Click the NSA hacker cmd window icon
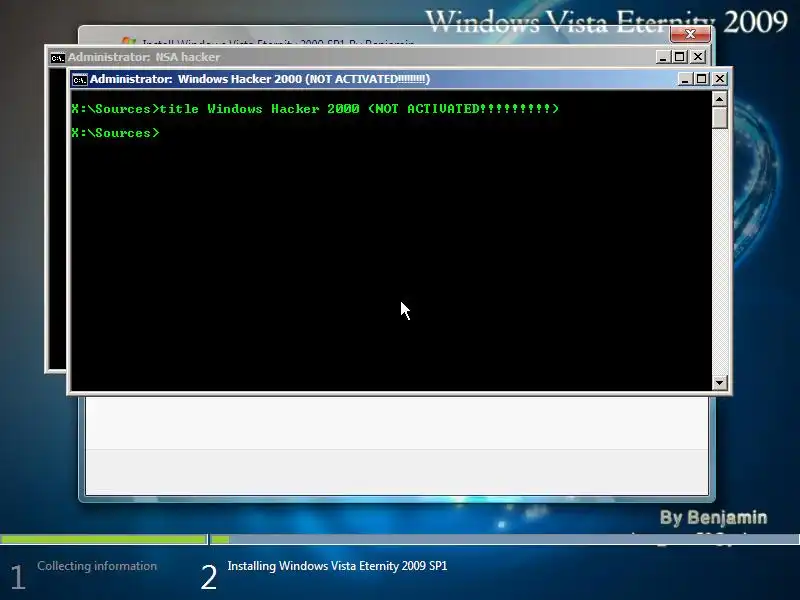Image resolution: width=800 pixels, height=600 pixels. point(58,58)
